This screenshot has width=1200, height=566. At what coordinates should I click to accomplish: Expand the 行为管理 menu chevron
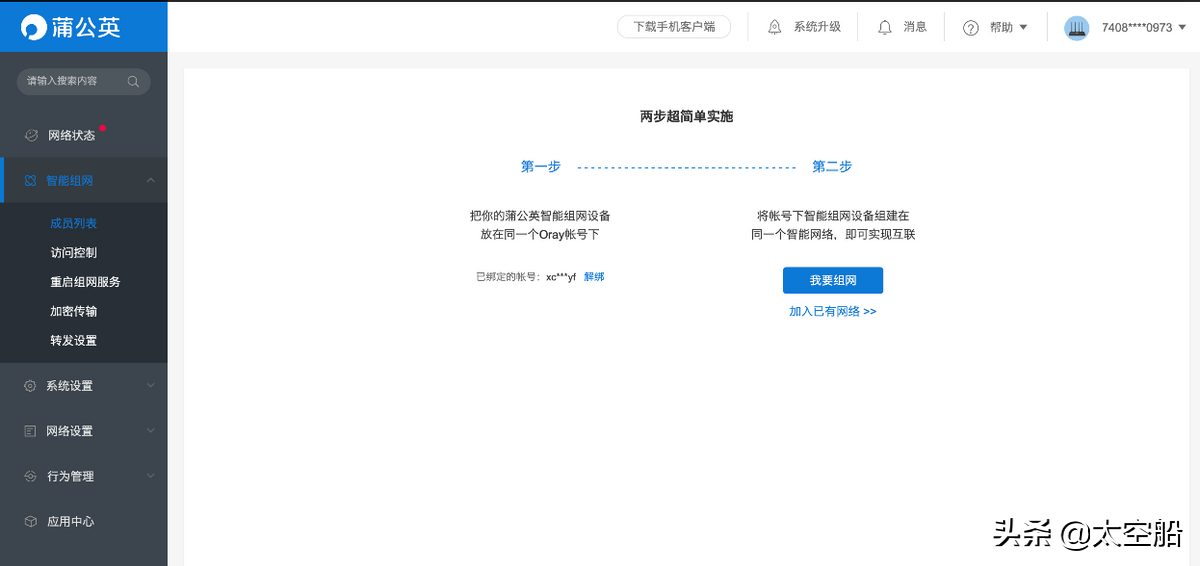point(150,476)
